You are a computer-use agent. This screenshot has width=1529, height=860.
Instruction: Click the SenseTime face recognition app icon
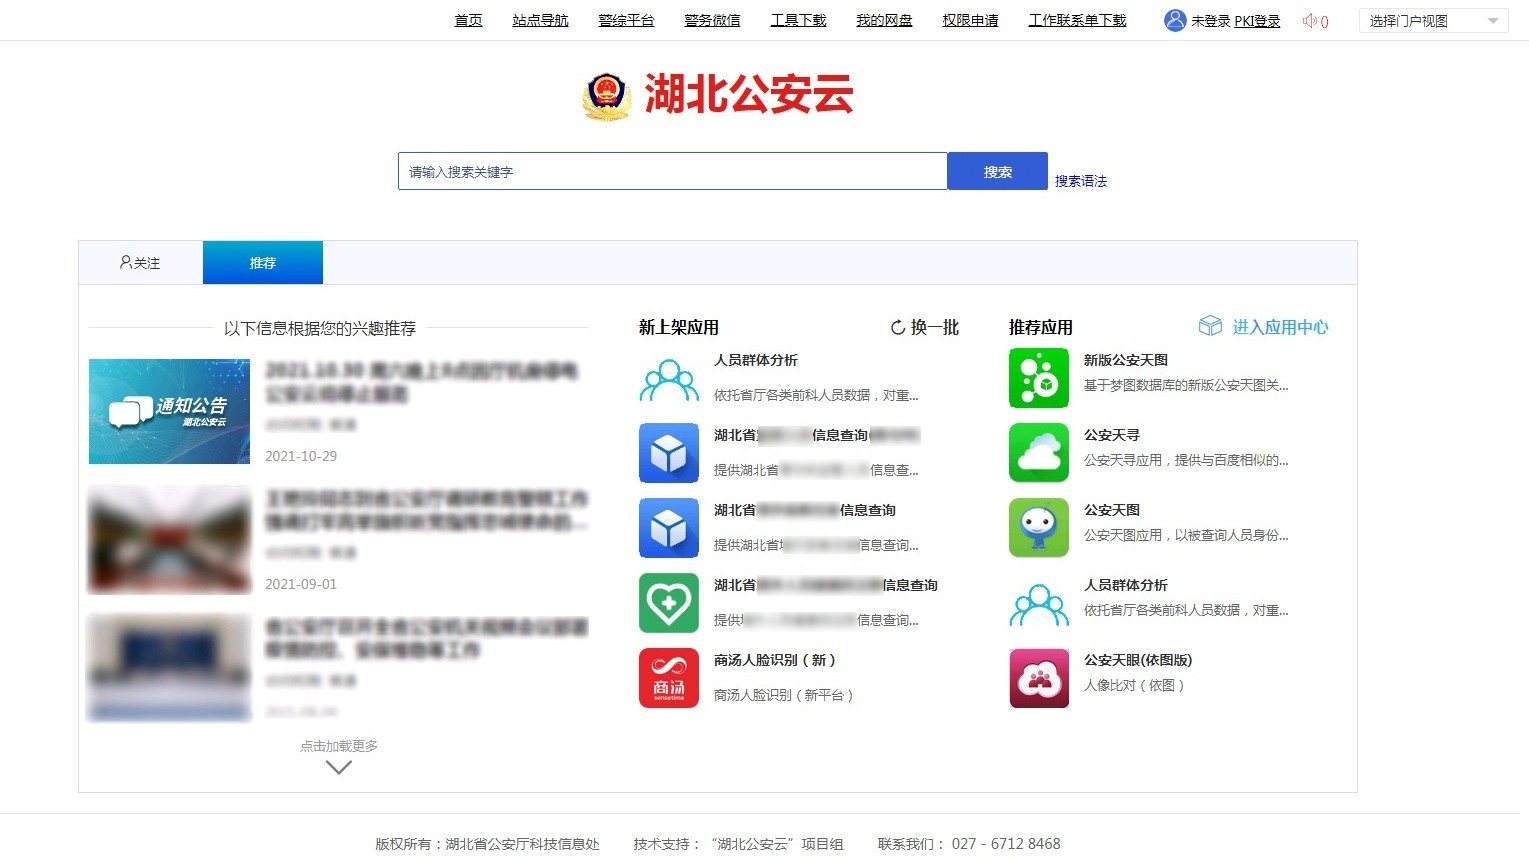(x=668, y=678)
